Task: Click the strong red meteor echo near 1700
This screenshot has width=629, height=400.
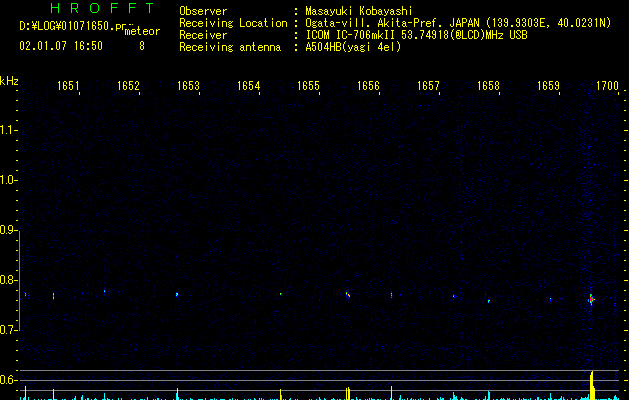Action: 591,299
